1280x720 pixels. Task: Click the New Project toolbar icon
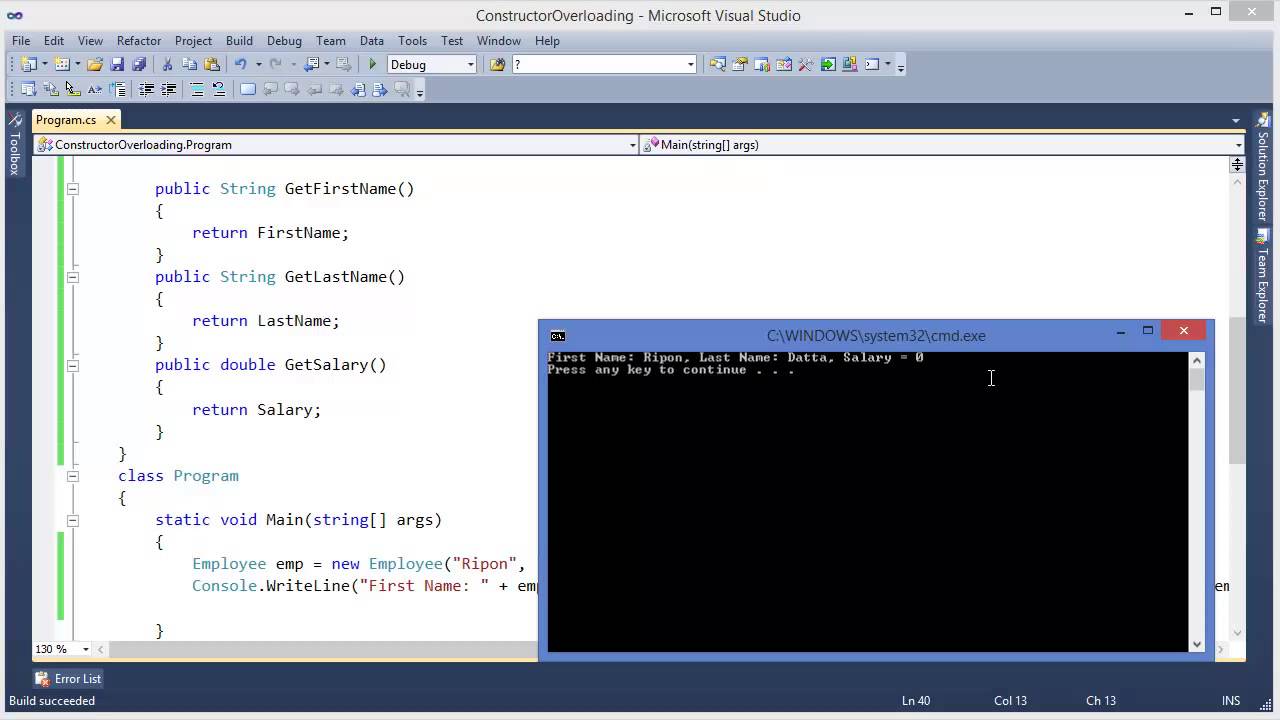29,64
